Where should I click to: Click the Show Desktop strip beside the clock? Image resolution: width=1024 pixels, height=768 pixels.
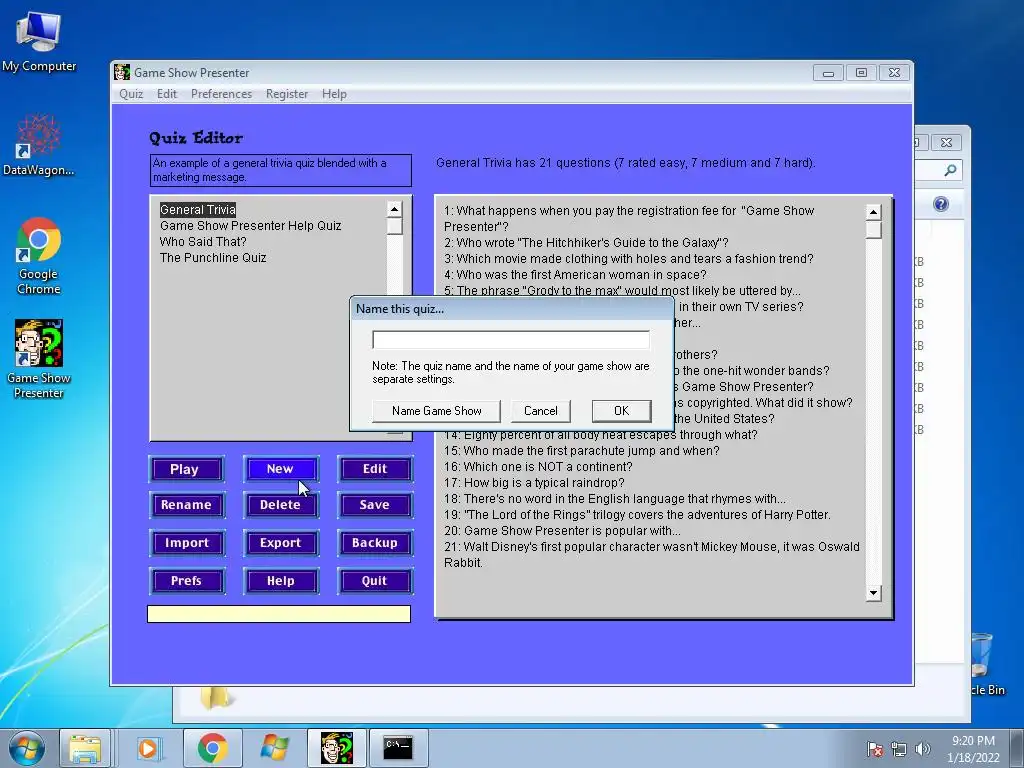1019,748
